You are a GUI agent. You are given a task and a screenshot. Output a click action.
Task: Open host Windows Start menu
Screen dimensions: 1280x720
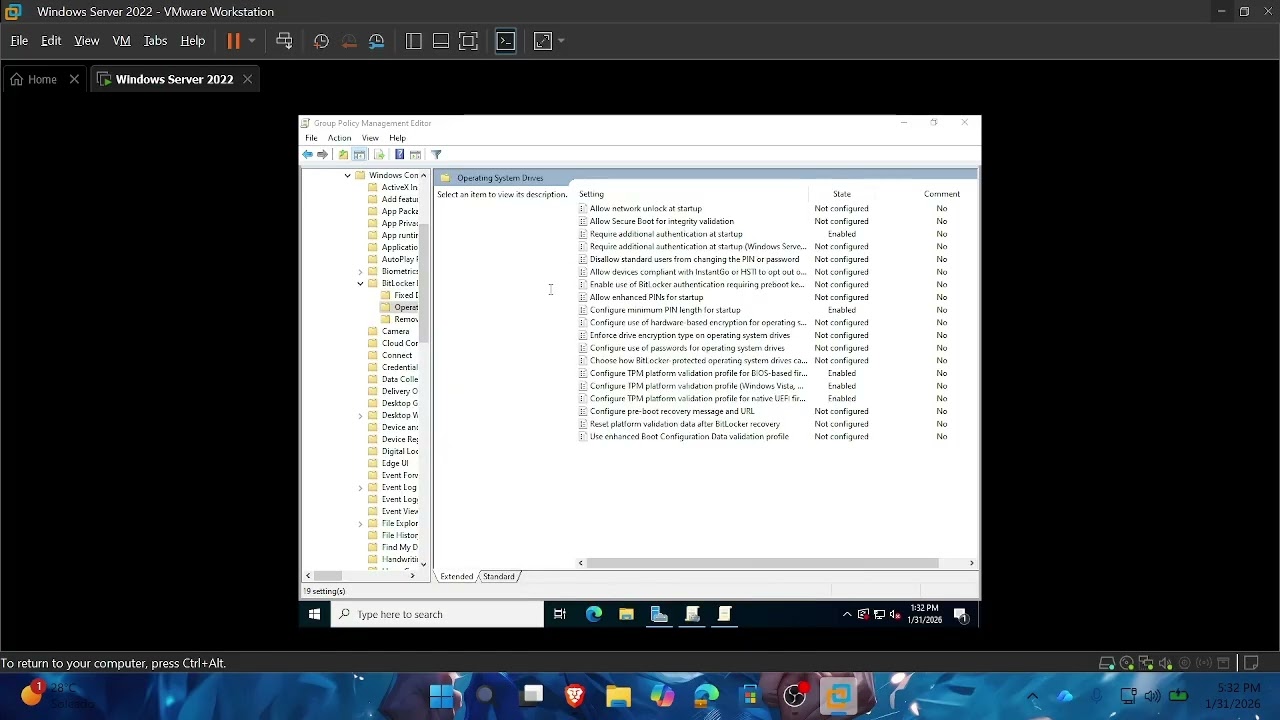441,695
